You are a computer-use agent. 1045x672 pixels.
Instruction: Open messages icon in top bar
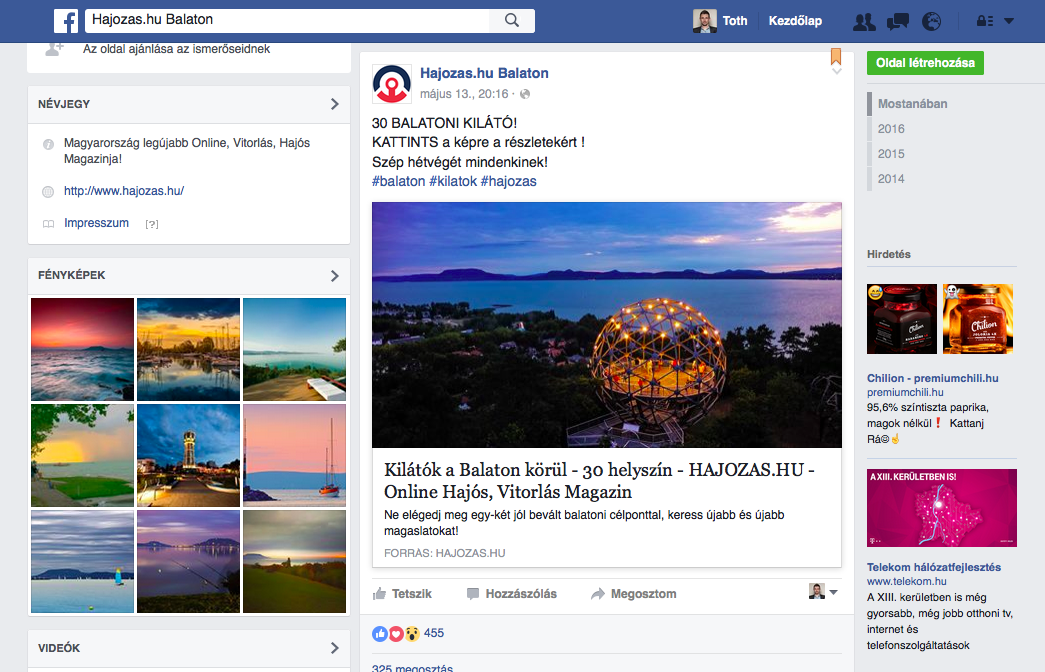point(898,21)
